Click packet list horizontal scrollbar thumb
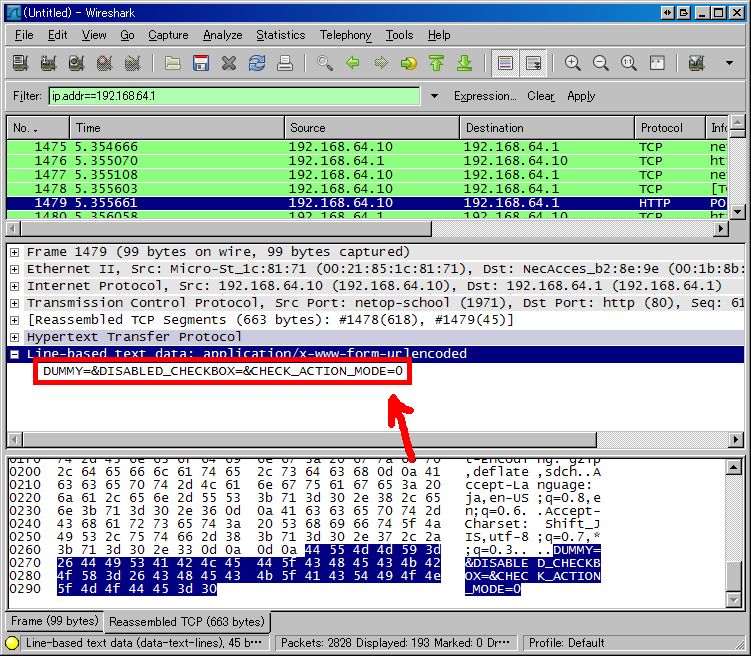Viewport: 751px width, 656px height. pyautogui.click(x=226, y=229)
